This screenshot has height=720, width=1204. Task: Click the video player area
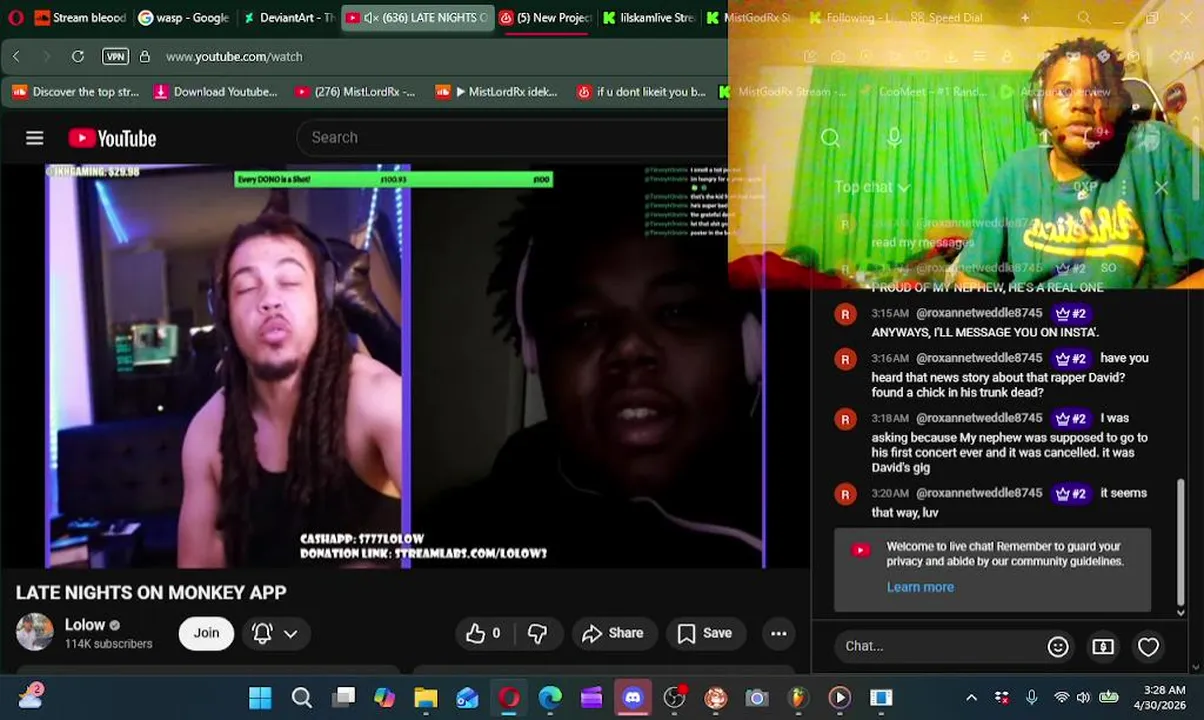[x=405, y=367]
